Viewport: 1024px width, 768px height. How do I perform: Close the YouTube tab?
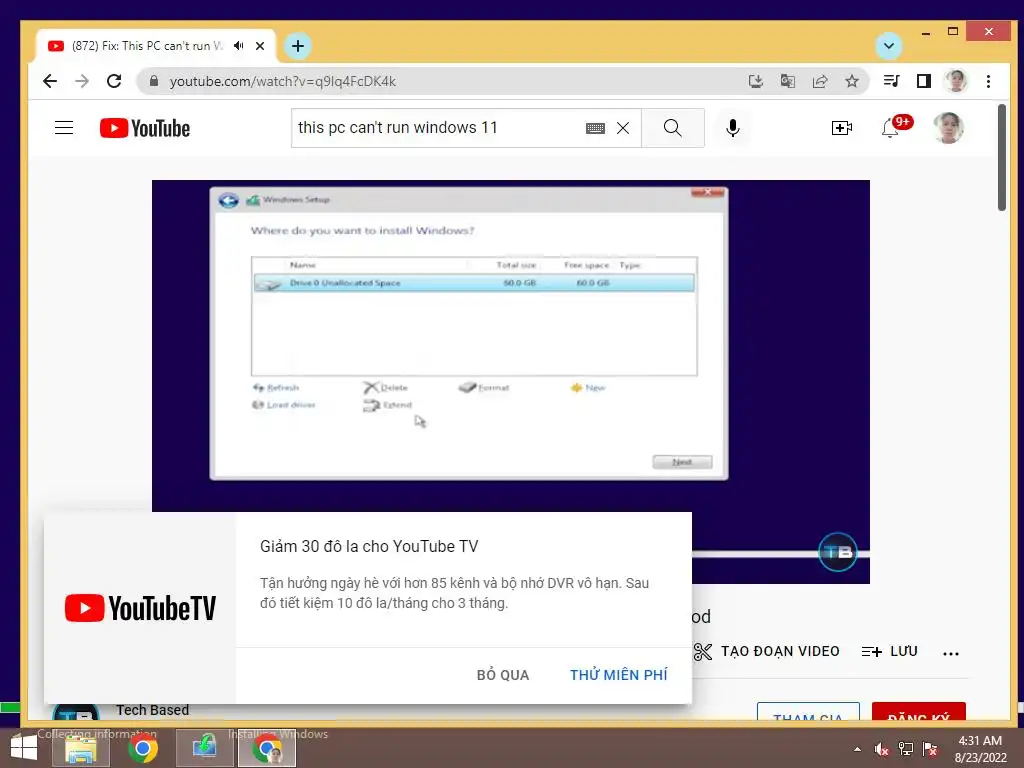(x=260, y=46)
